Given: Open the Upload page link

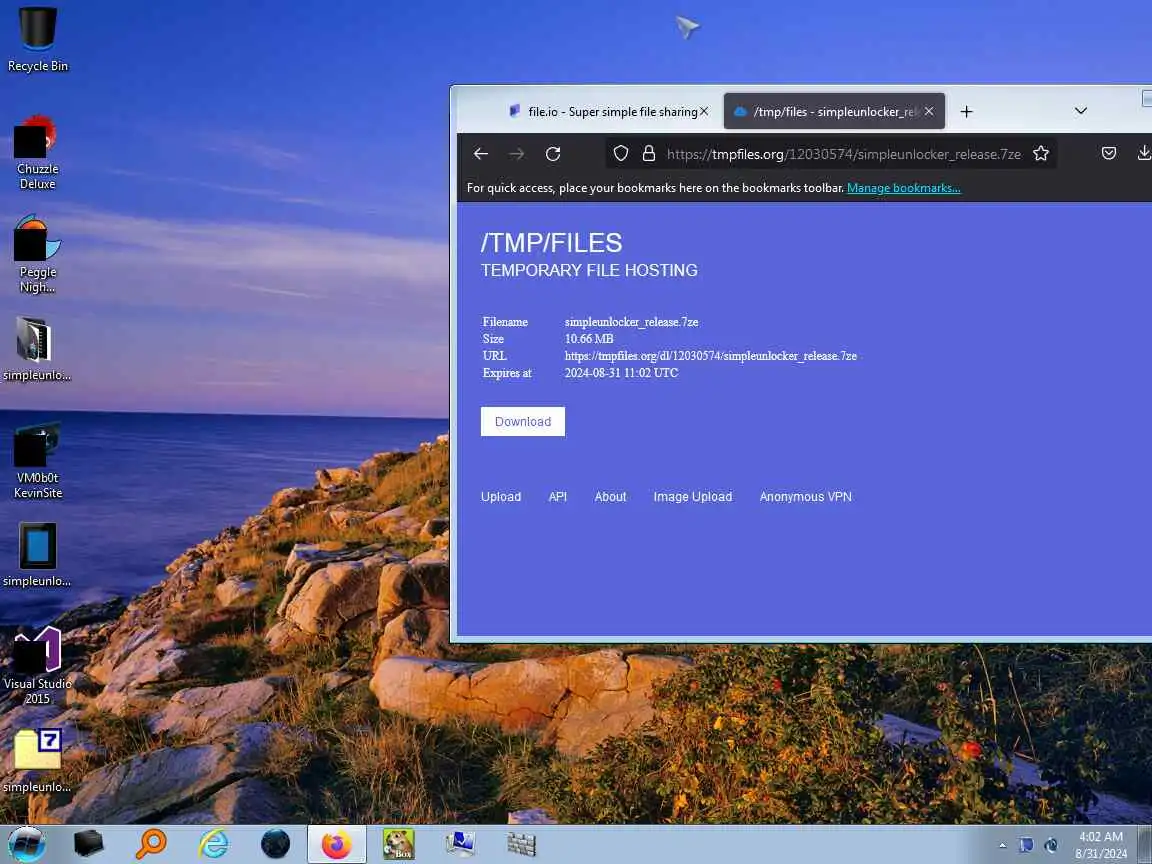Looking at the screenshot, I should point(501,497).
